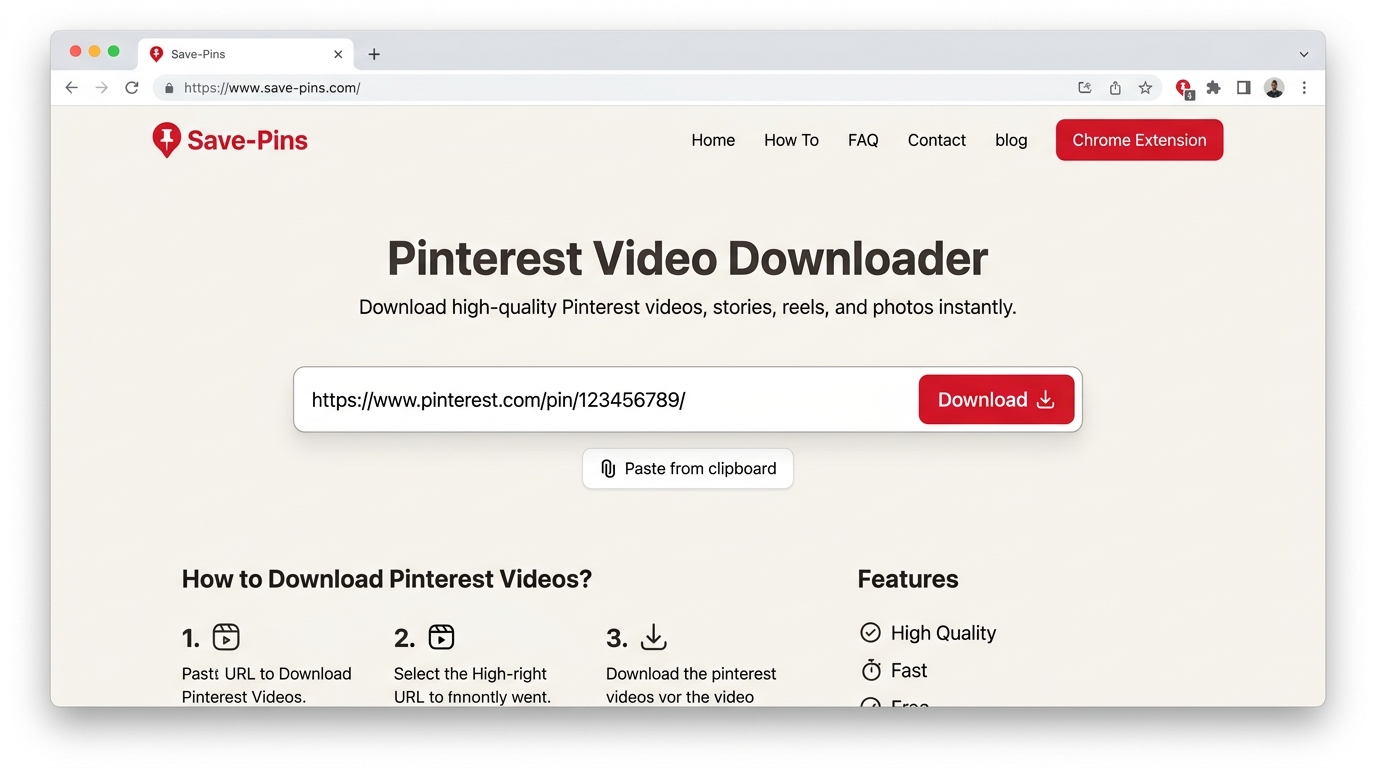Click the Chrome Extension button
Screen dimensions: 1376x768
click(x=1139, y=140)
